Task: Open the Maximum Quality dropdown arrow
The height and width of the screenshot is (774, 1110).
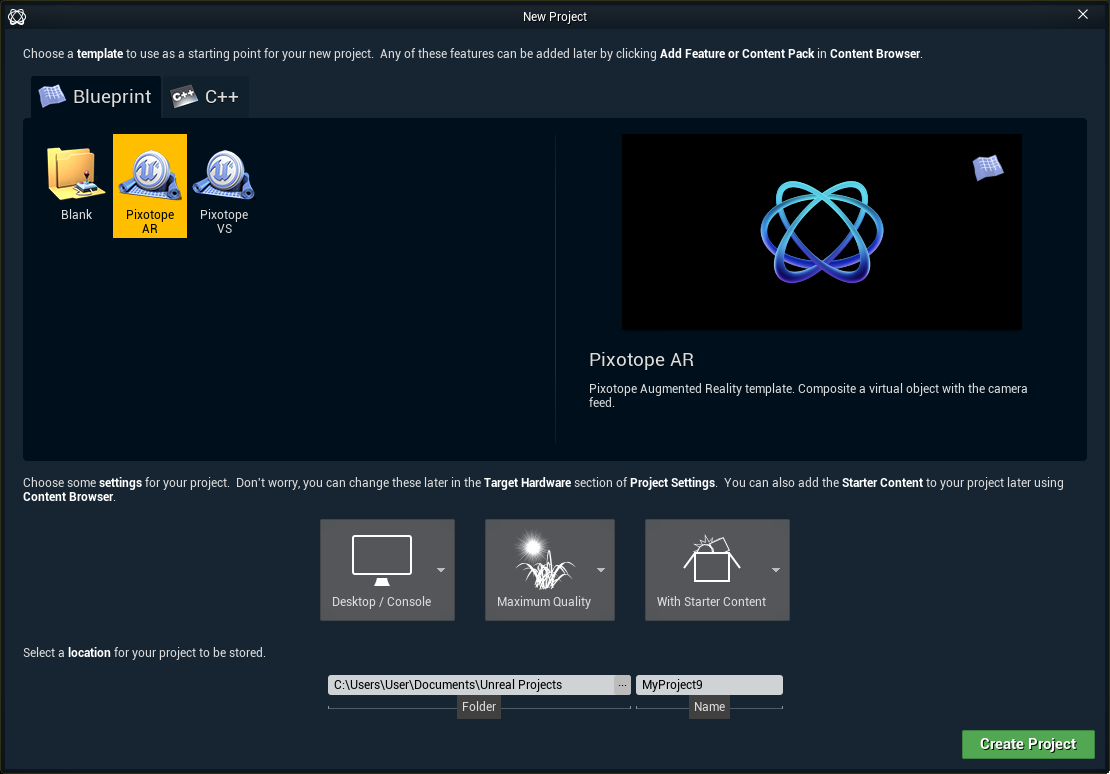Action: tap(601, 570)
